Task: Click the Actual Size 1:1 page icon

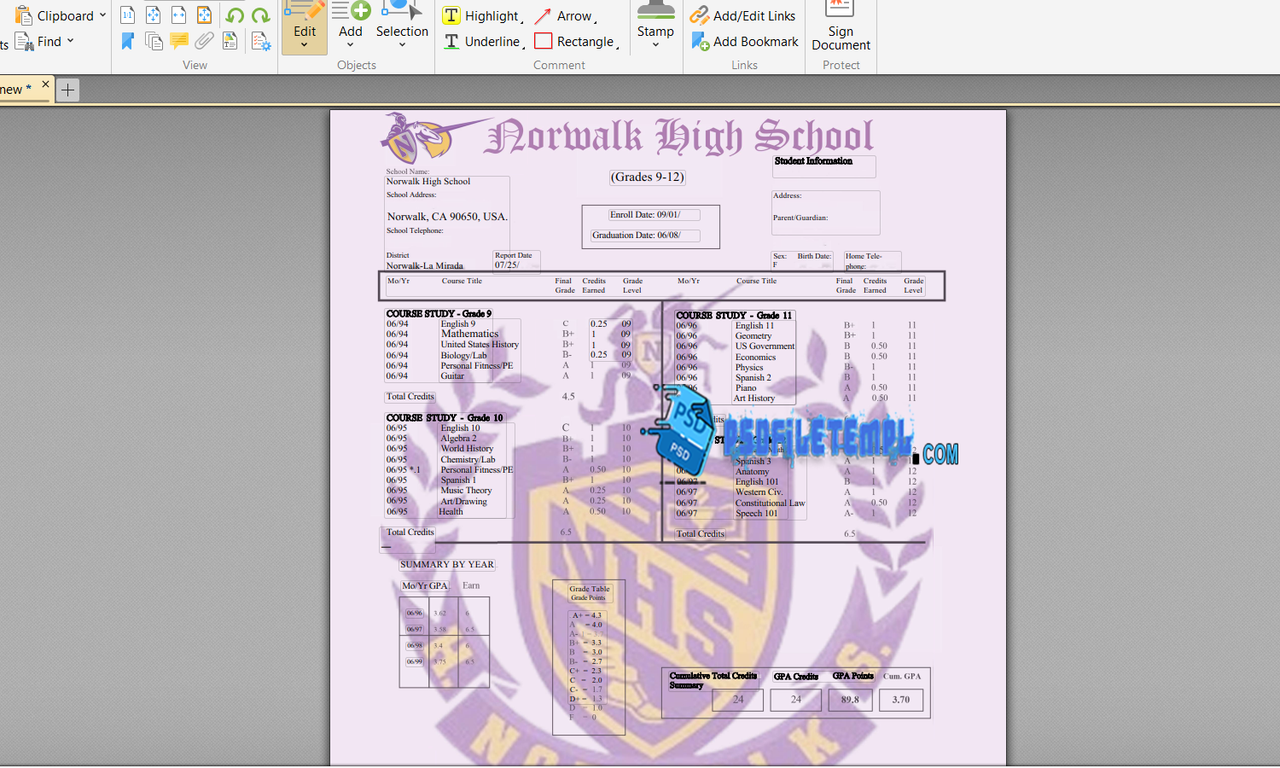Action: 128,15
